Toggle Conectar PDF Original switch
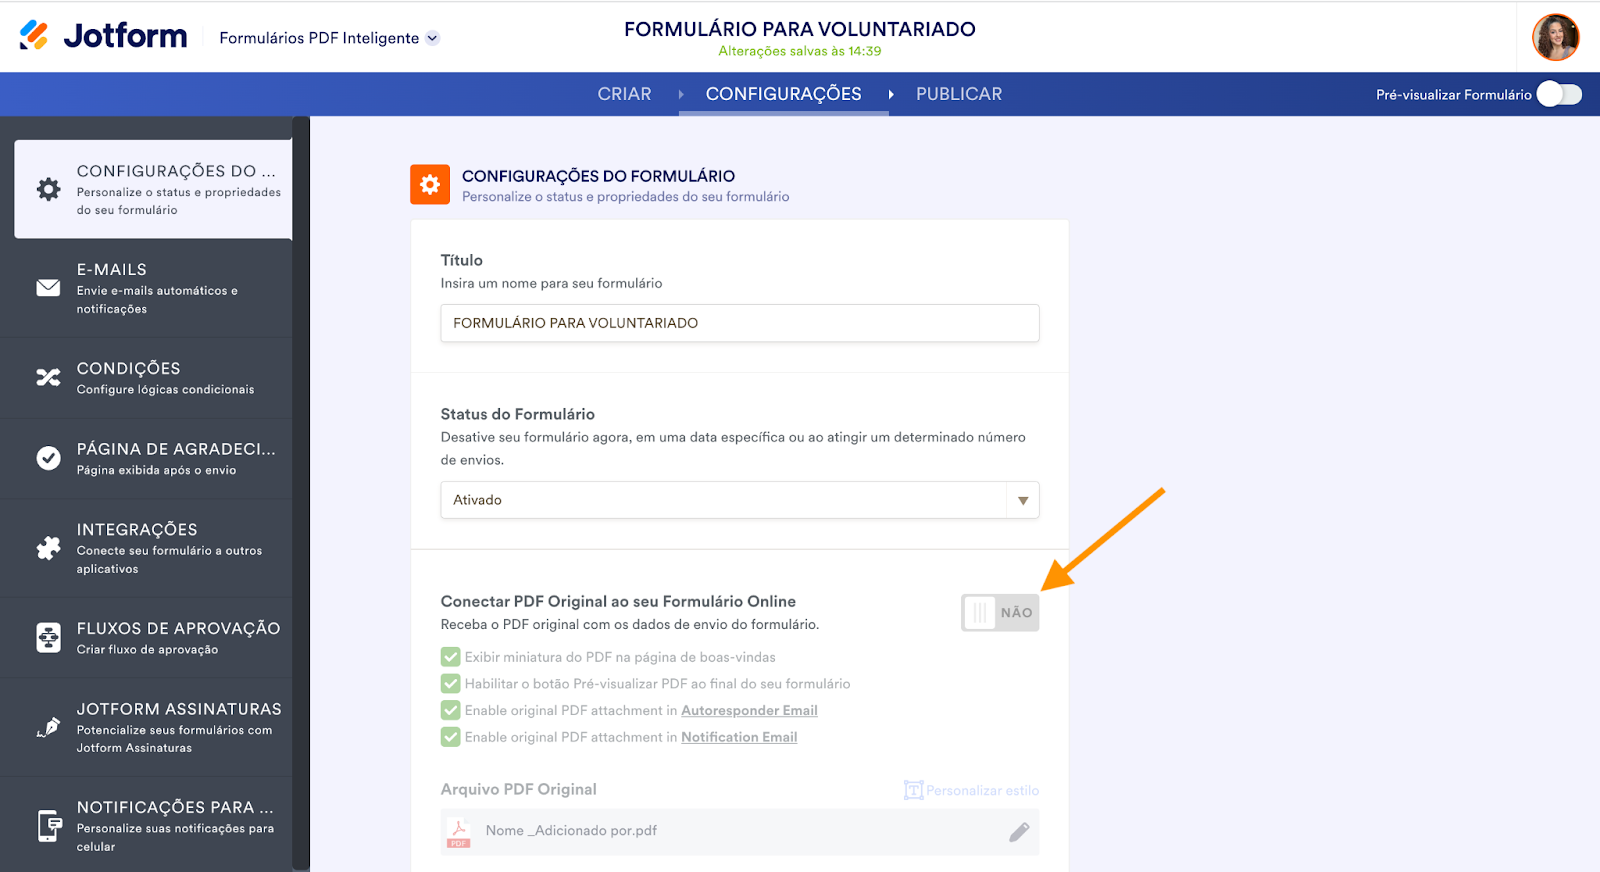This screenshot has width=1600, height=872. [x=1000, y=613]
